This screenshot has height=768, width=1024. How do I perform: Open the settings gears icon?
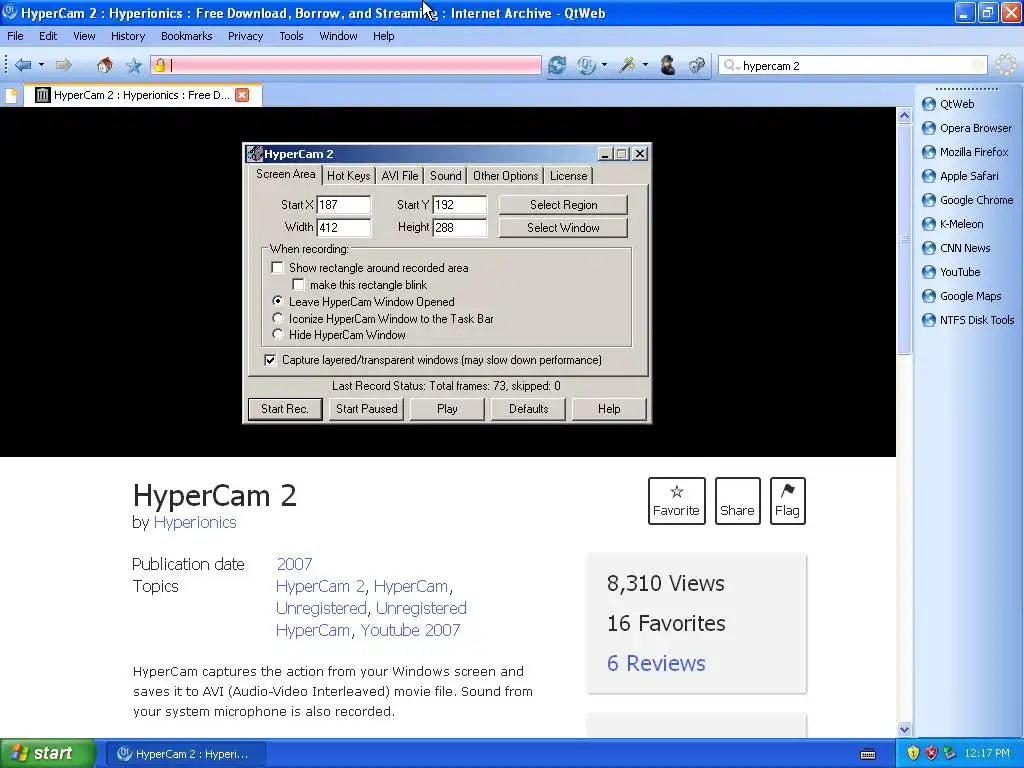[697, 65]
